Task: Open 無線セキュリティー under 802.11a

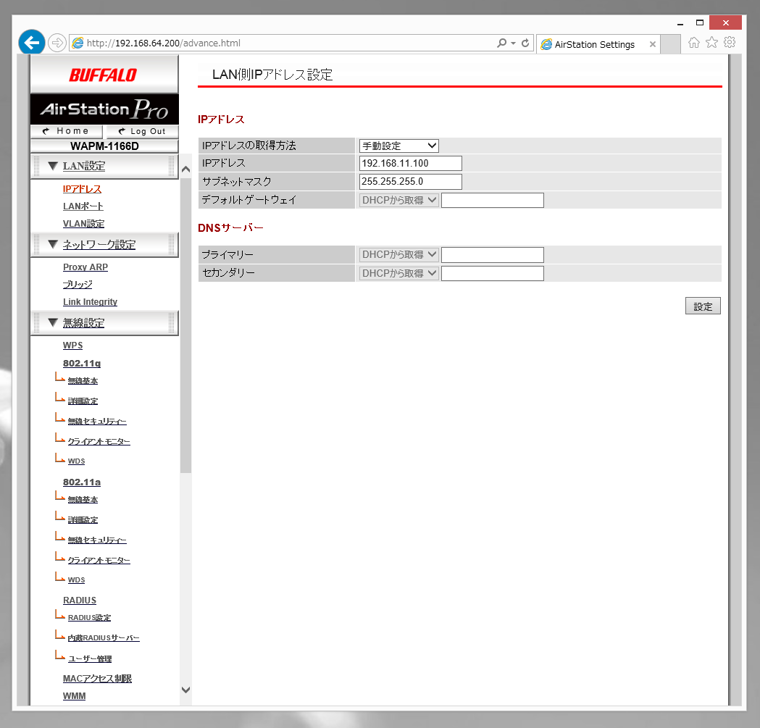Action: 97,540
